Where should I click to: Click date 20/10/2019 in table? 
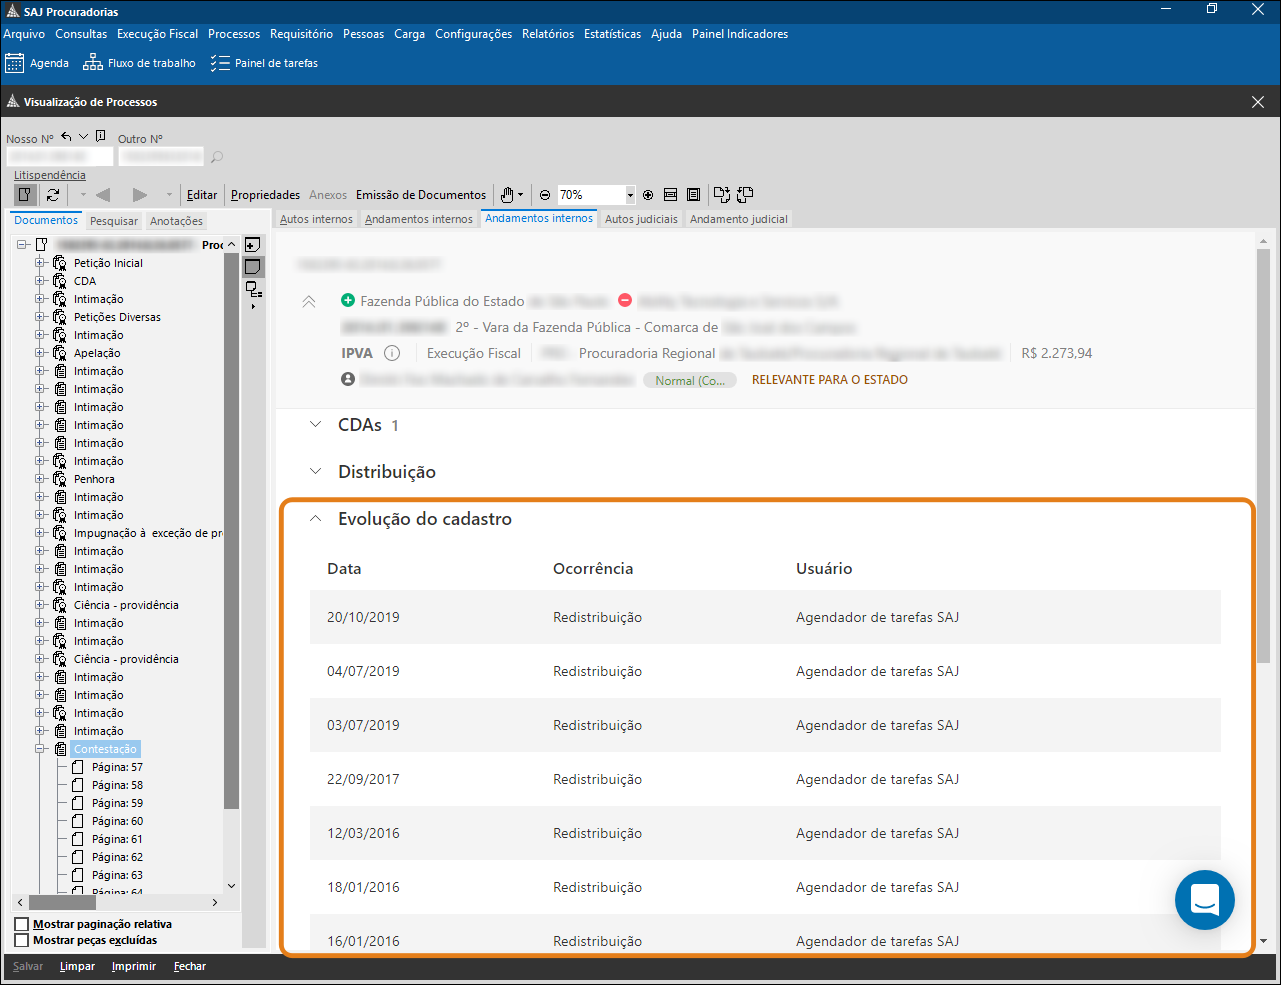[363, 617]
